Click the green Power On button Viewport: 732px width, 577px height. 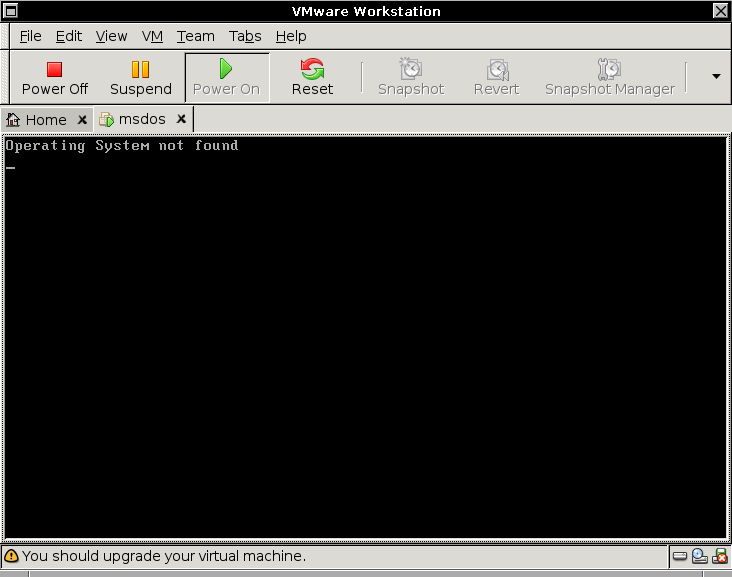tap(227, 77)
